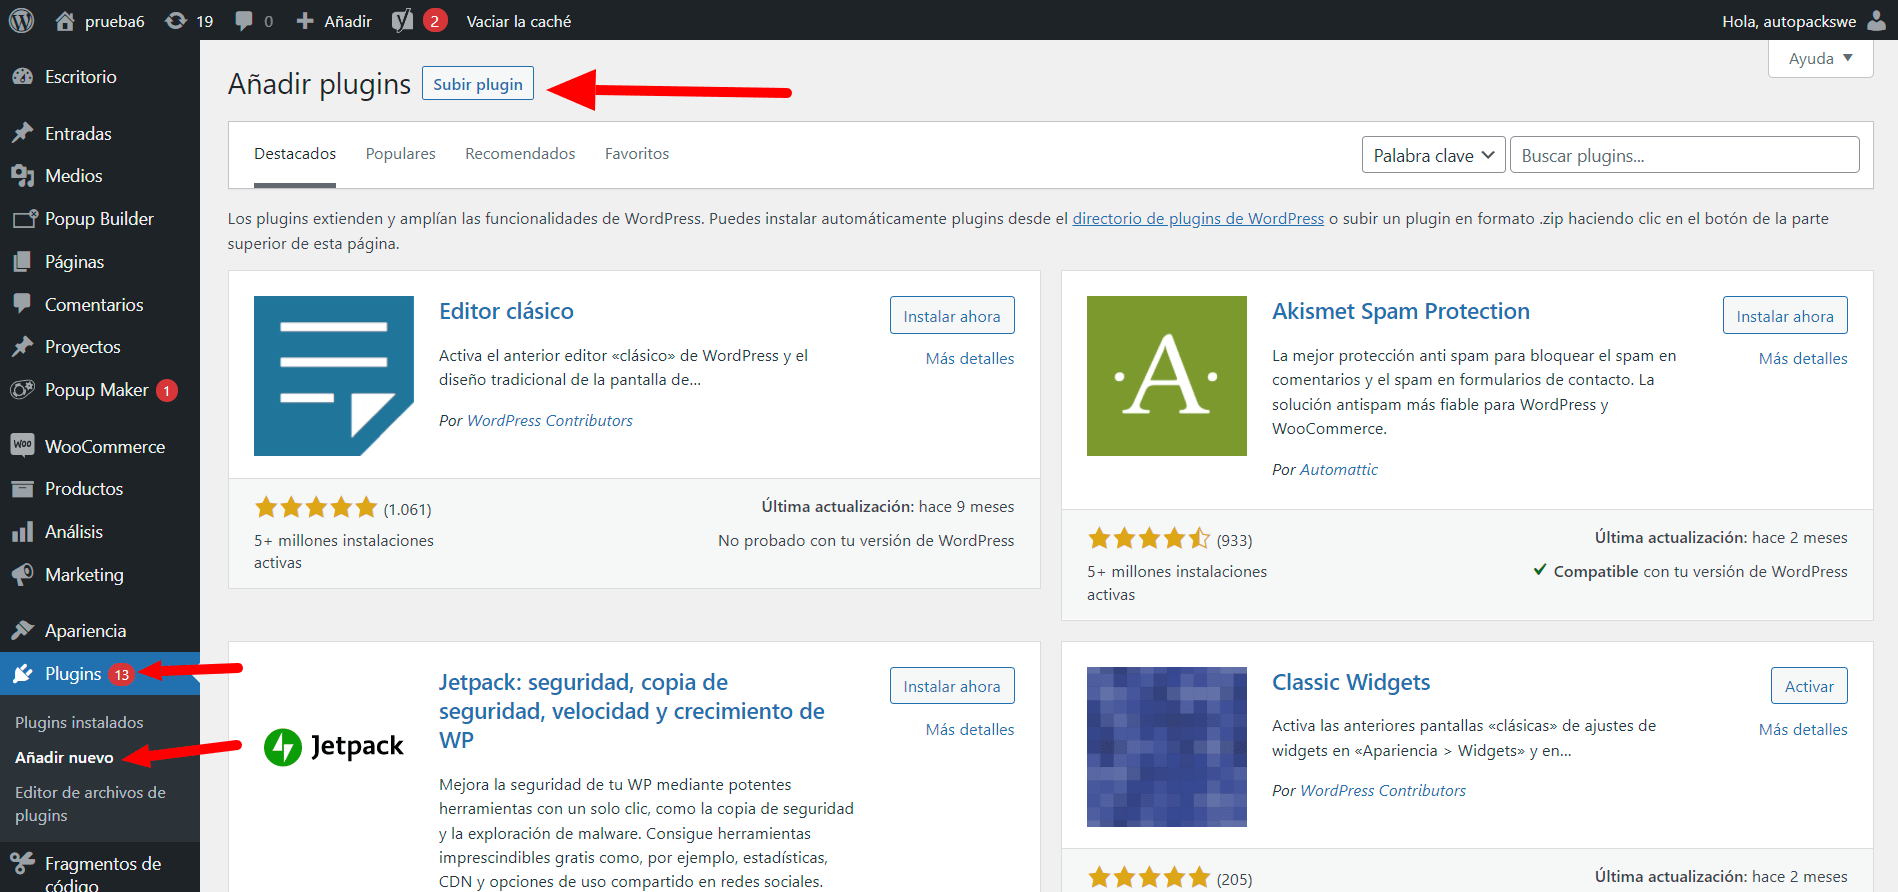Focus the Buscar plugins search field
This screenshot has width=1898, height=892.
click(x=1685, y=155)
